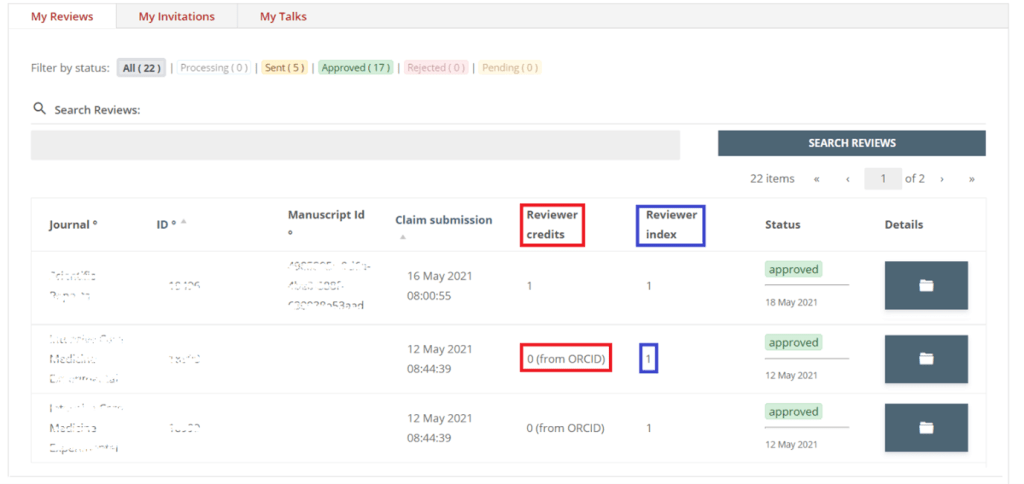Go to first page of reviews
Image resolution: width=1024 pixels, height=484 pixels.
pos(817,179)
